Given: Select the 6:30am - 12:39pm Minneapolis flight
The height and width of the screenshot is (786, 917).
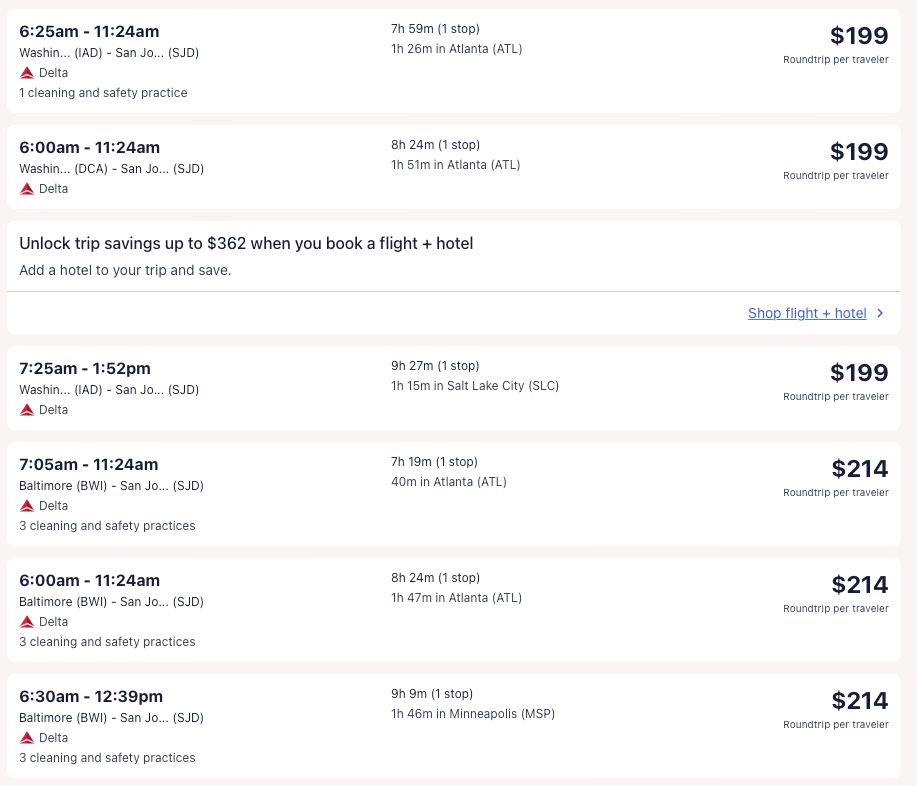Looking at the screenshot, I should pyautogui.click(x=91, y=697).
